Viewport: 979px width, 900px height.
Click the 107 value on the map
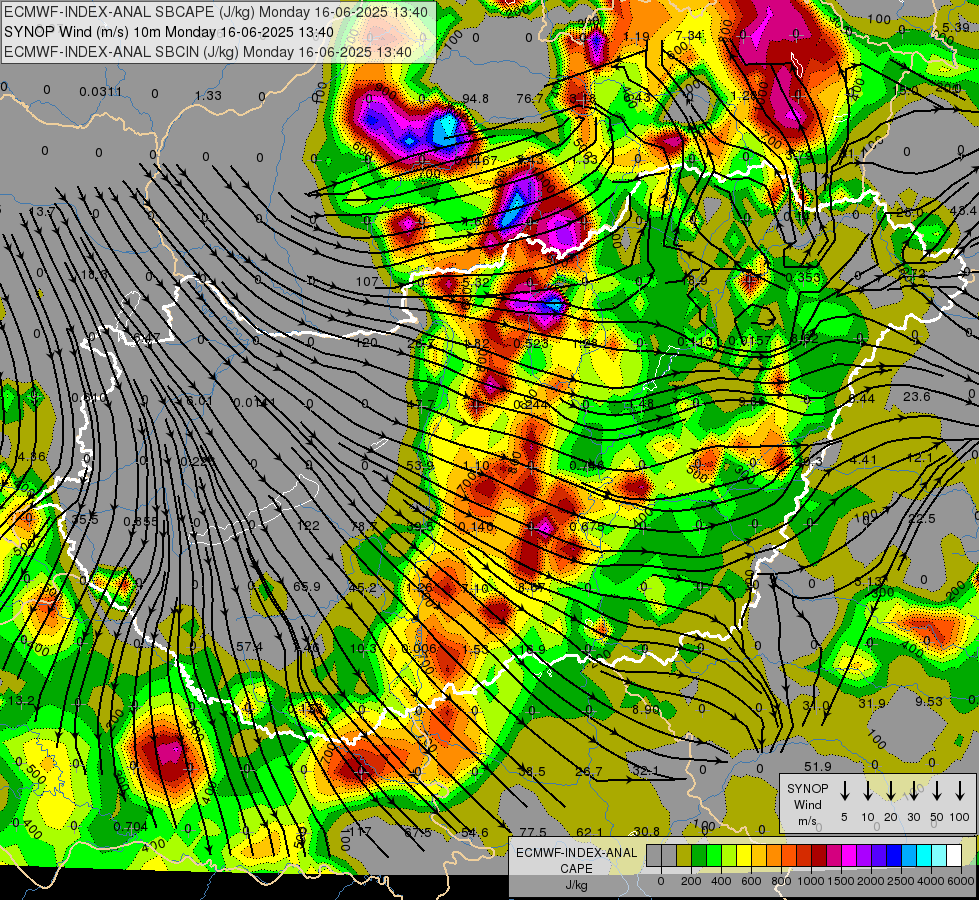click(367, 282)
